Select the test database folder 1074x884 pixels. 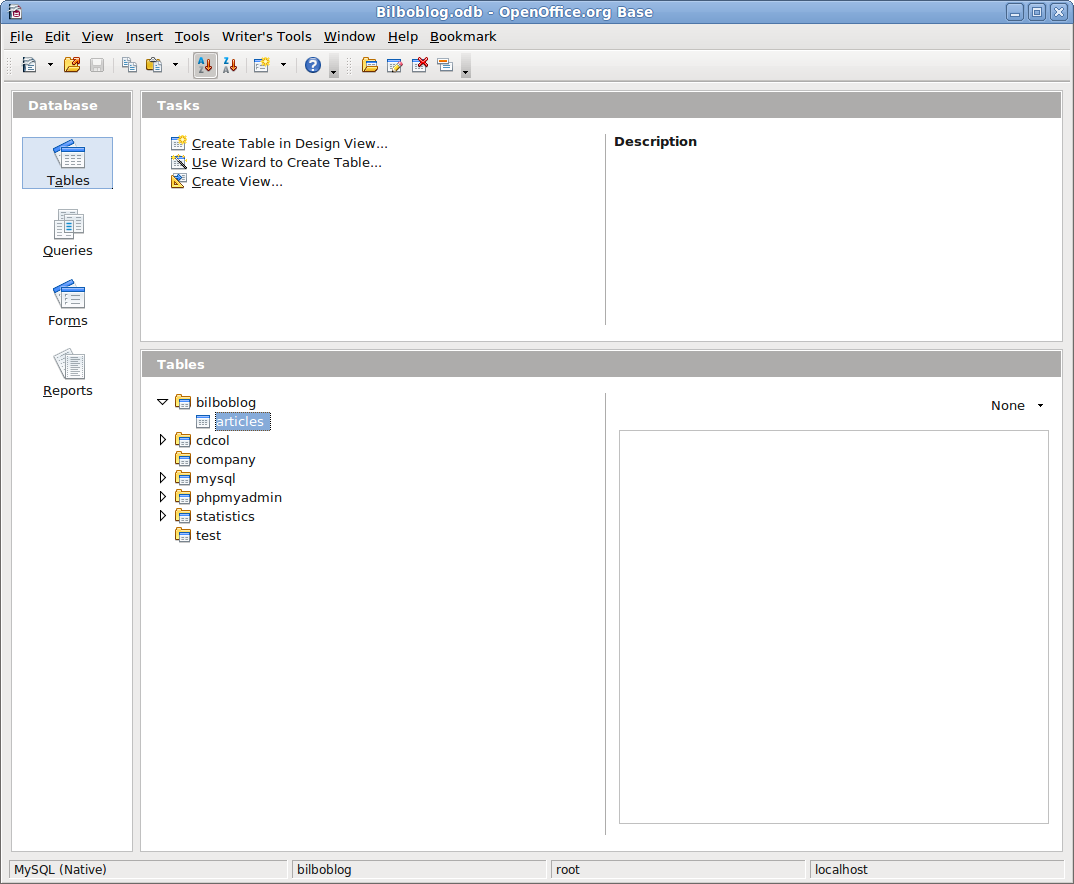(208, 535)
